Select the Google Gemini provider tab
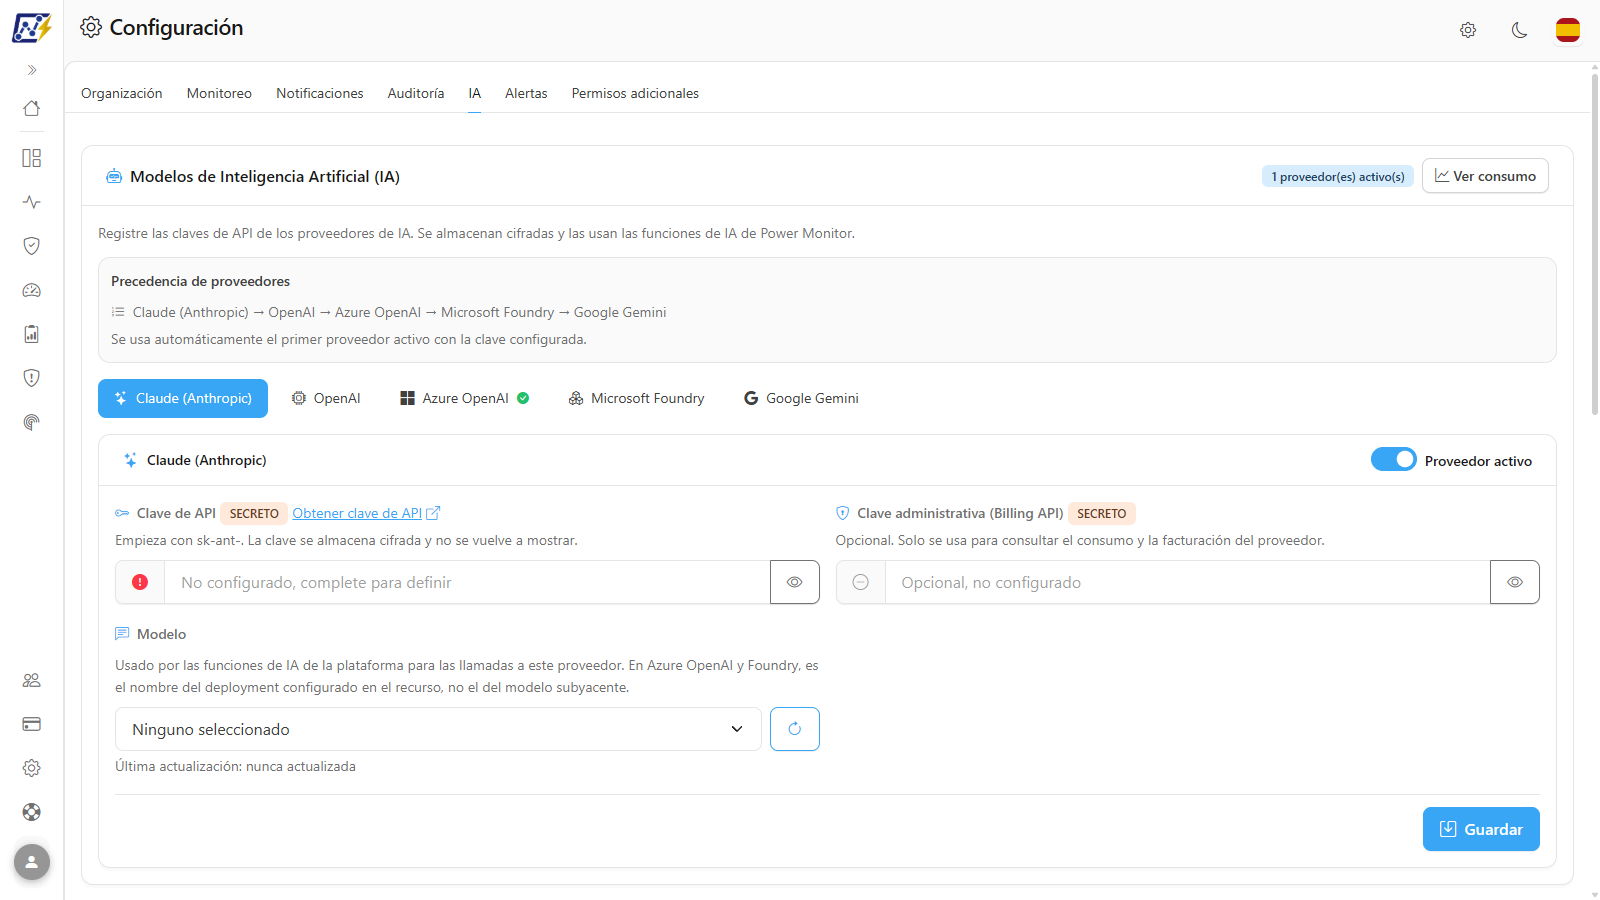The image size is (1600, 900). click(x=801, y=398)
